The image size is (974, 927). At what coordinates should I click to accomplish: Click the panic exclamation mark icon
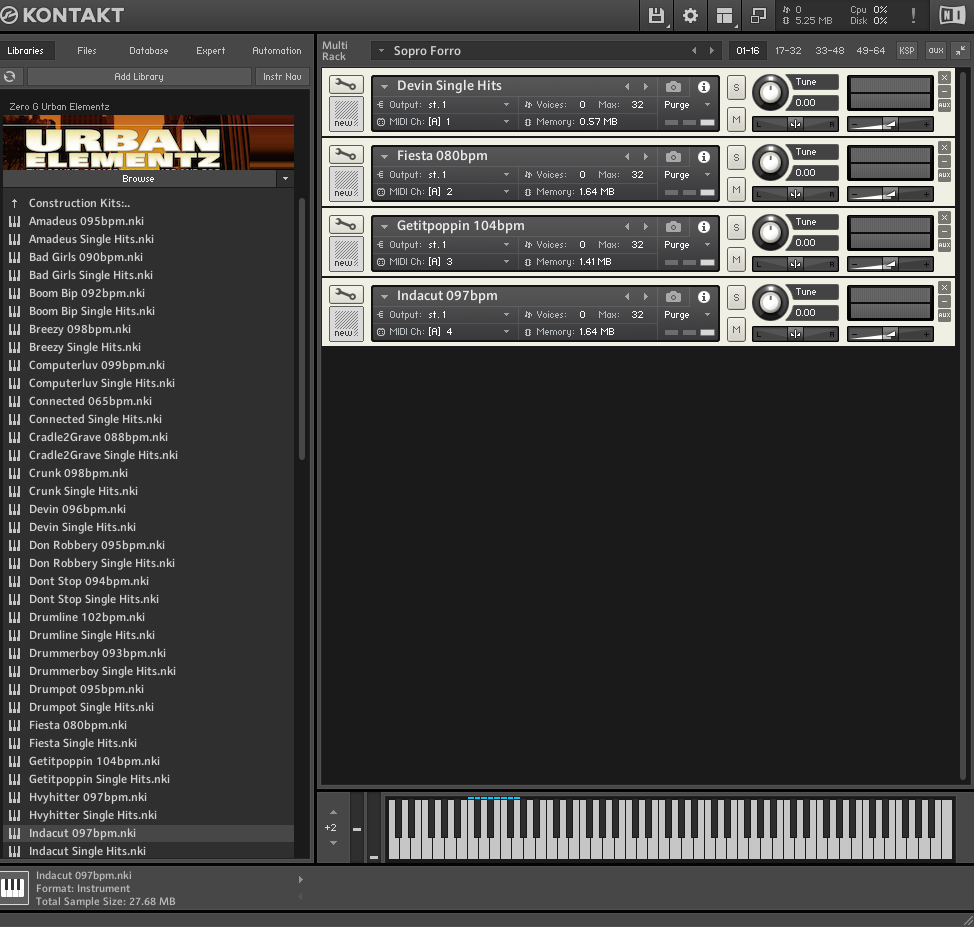click(x=913, y=16)
